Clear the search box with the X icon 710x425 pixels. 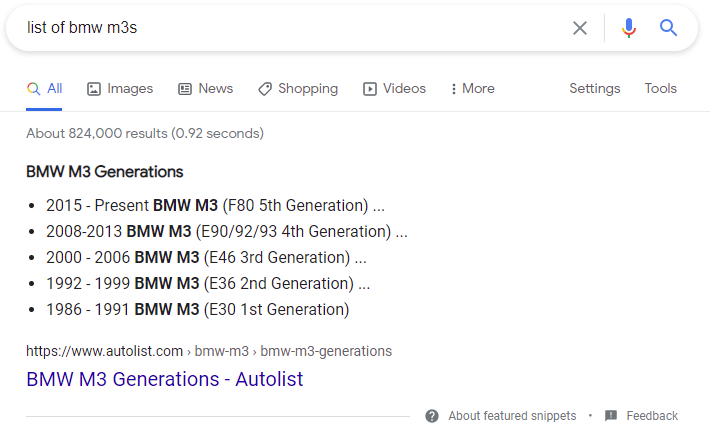point(580,28)
